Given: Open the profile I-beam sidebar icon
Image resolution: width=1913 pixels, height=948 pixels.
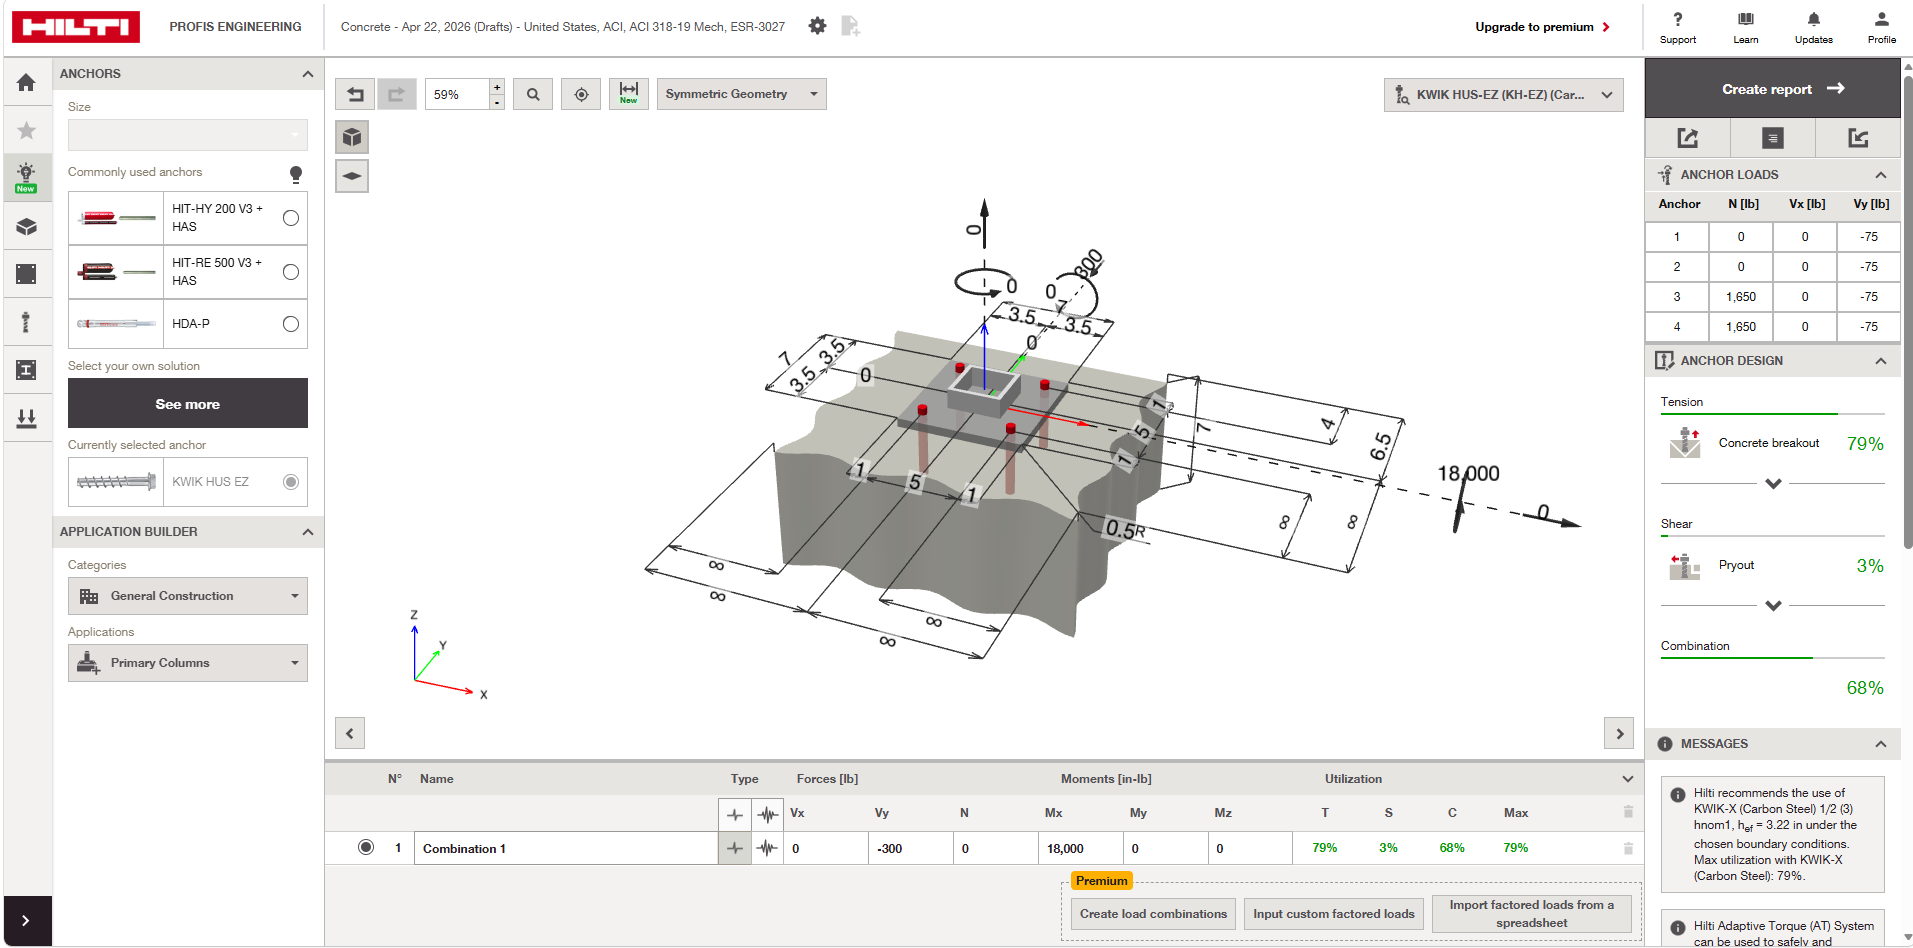Looking at the screenshot, I should (x=27, y=370).
